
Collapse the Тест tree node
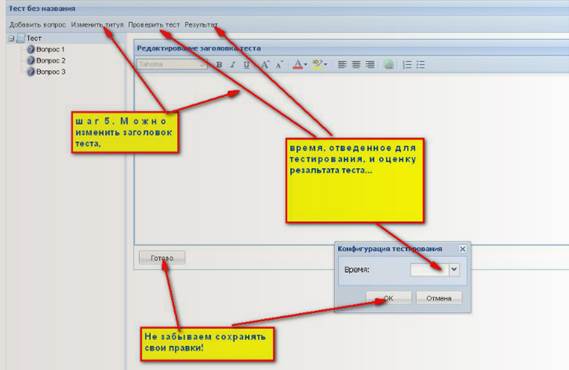12,38
